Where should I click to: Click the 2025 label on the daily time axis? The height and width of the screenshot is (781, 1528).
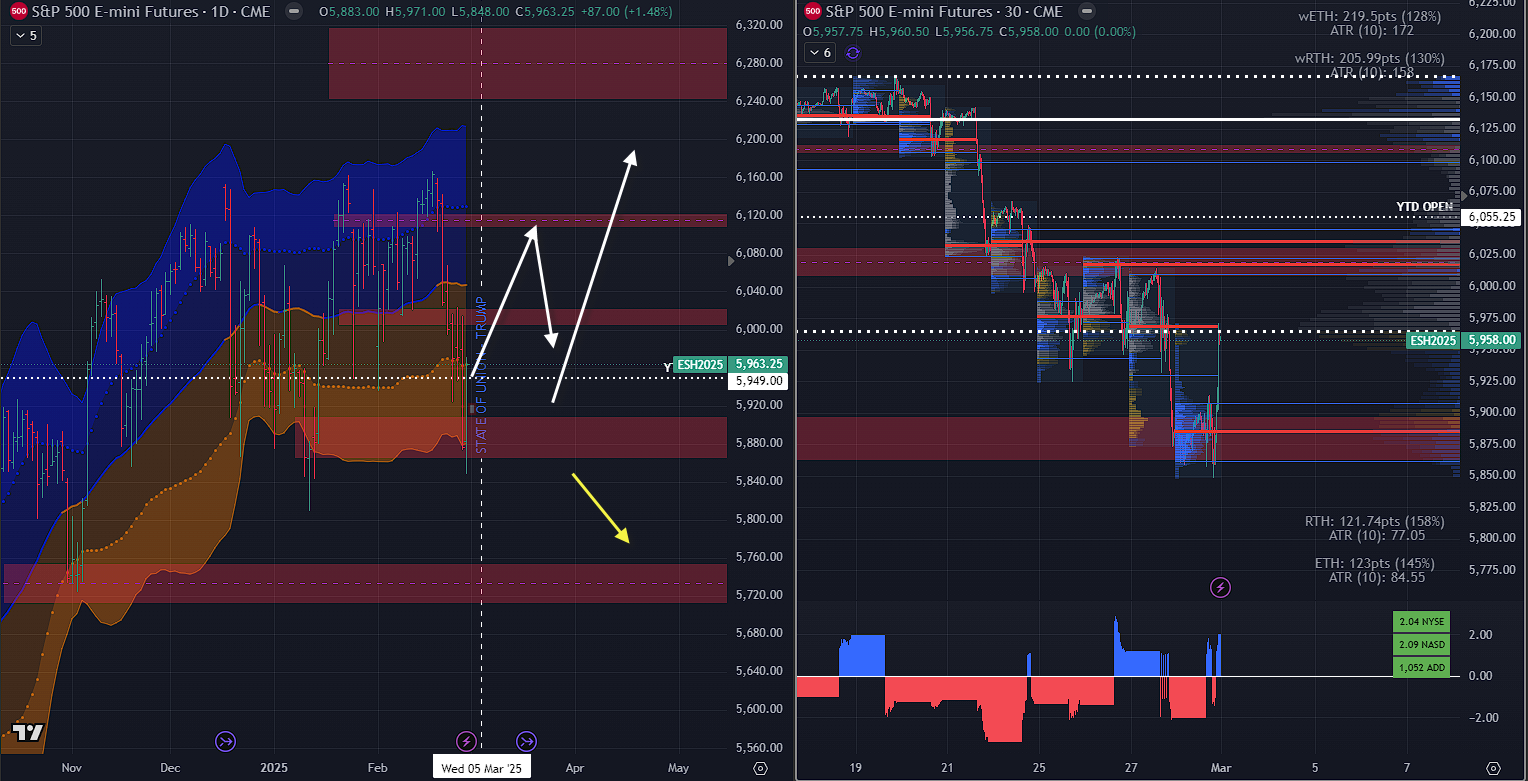[274, 768]
